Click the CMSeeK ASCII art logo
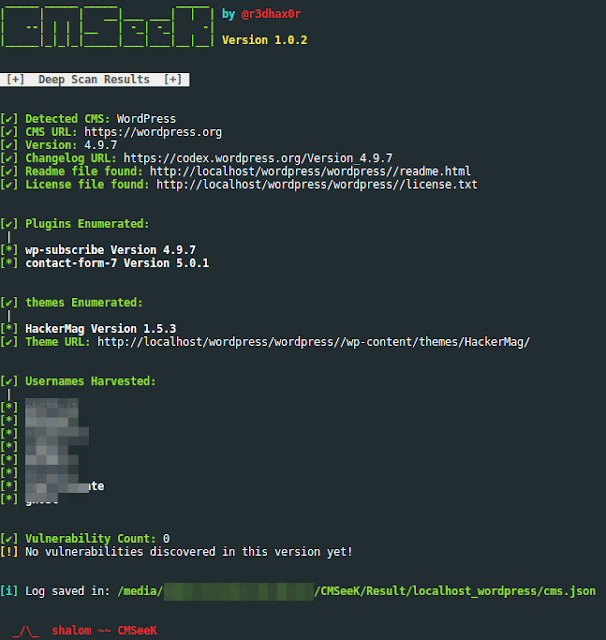 pyautogui.click(x=107, y=27)
